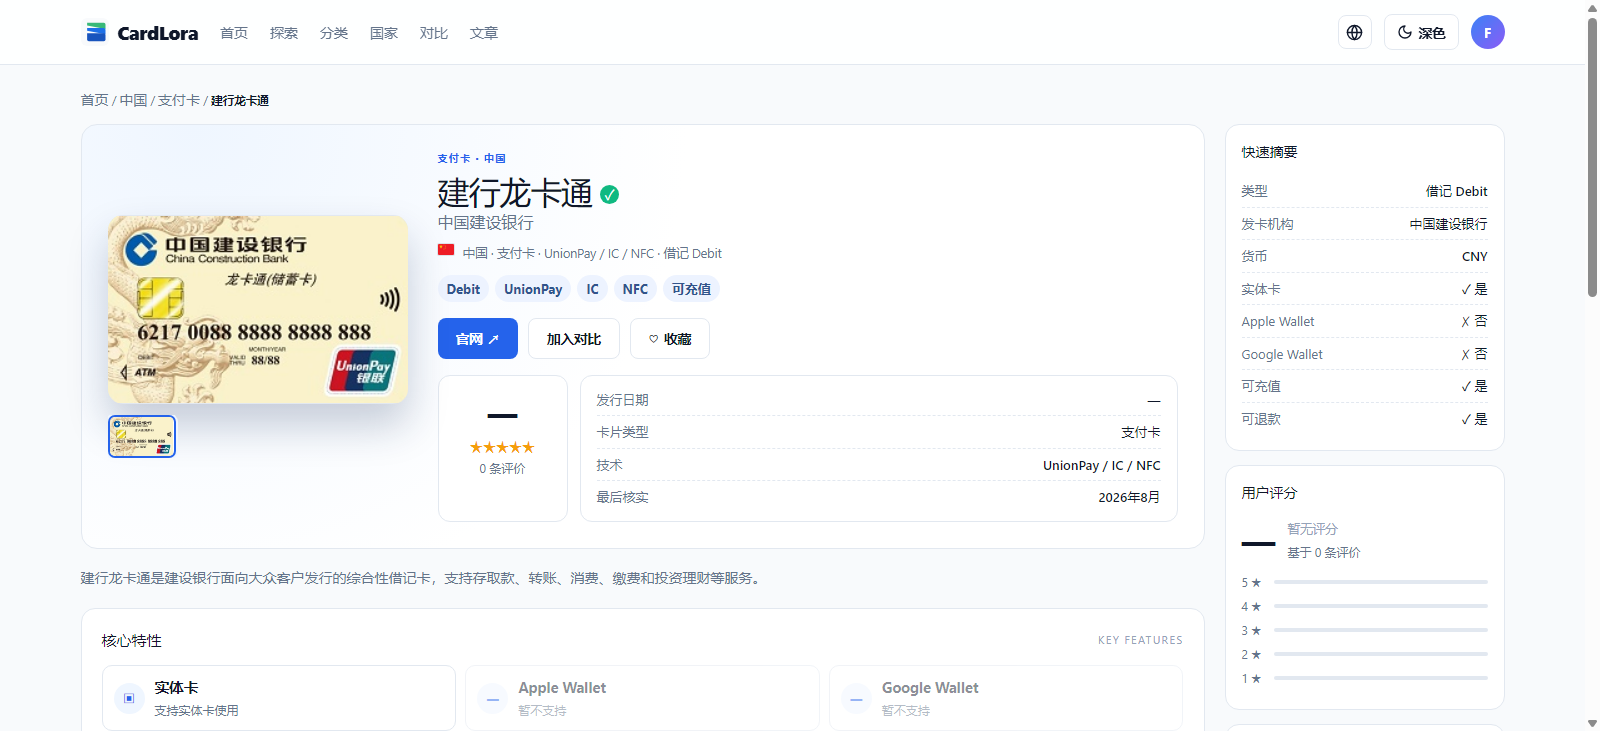This screenshot has width=1600, height=731.
Task: Click the 建行龙卡通 card title
Action: click(x=515, y=193)
